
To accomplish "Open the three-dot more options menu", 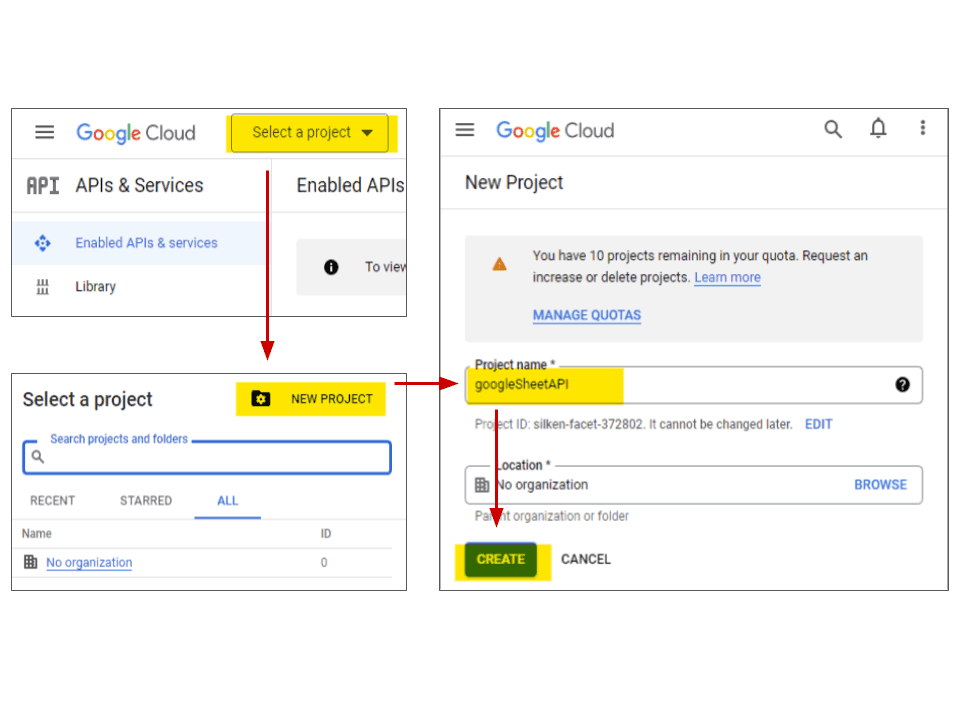I will coord(923,128).
